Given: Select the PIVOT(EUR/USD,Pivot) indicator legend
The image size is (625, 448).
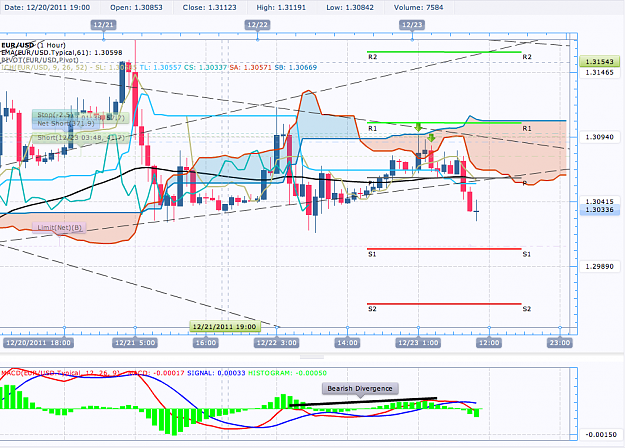Looking at the screenshot, I should click(x=40, y=60).
